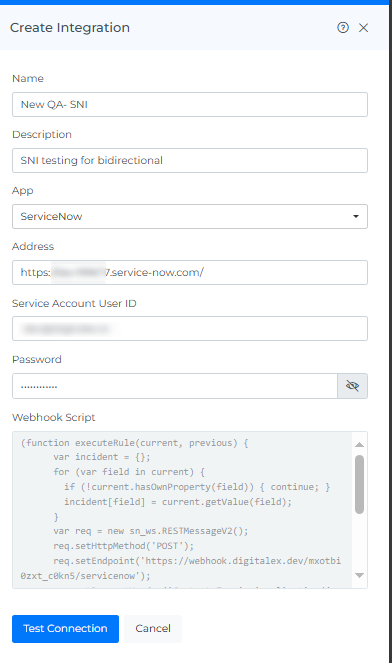The height and width of the screenshot is (663, 392).
Task: Open the help question mark icon
Action: point(343,28)
